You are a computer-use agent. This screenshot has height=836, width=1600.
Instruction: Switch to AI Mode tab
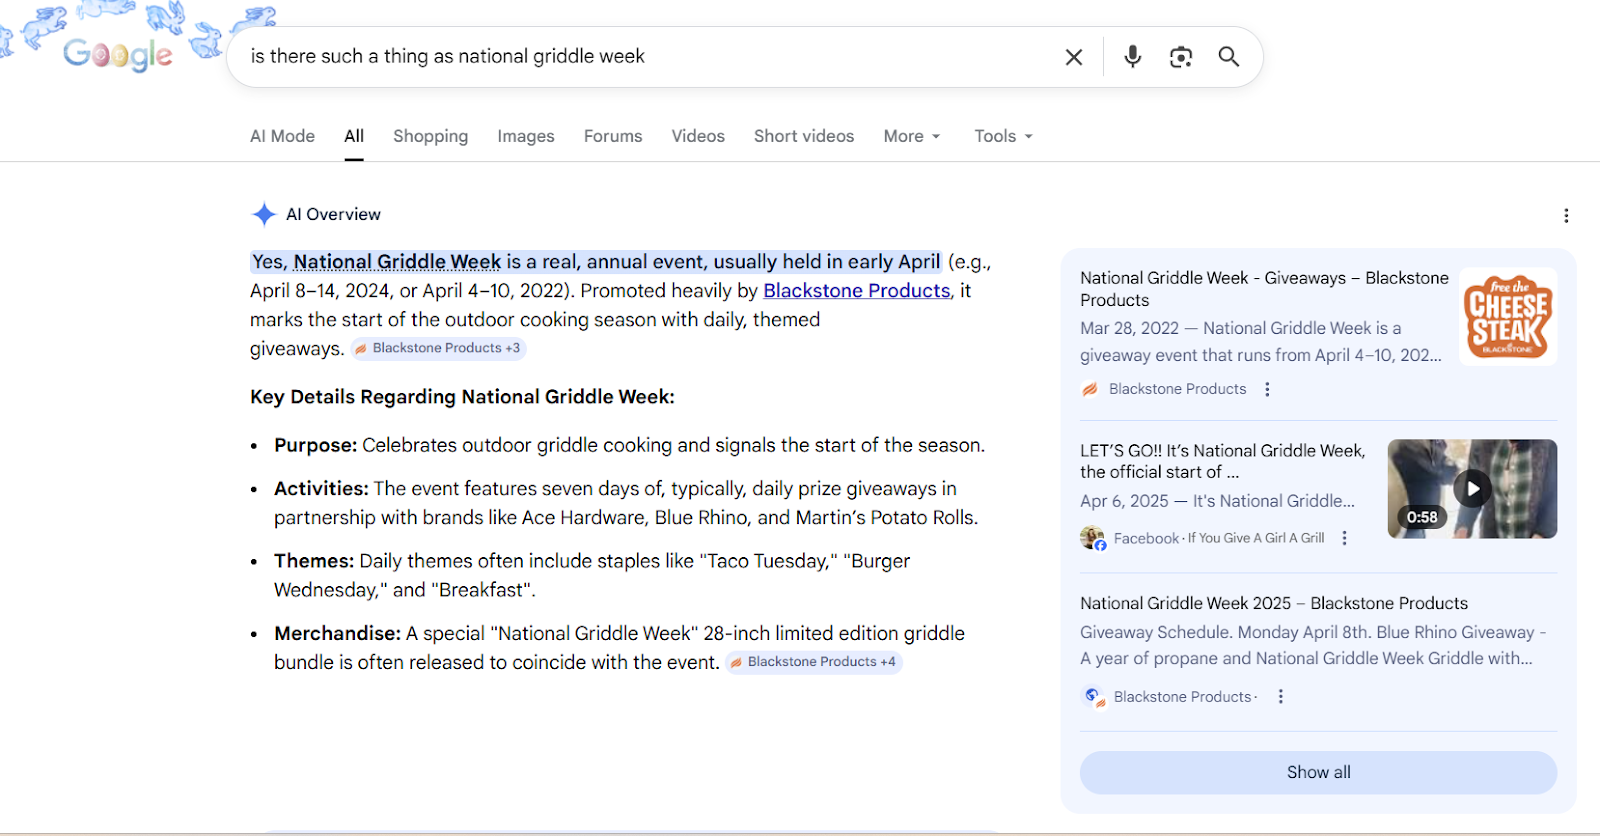click(282, 136)
